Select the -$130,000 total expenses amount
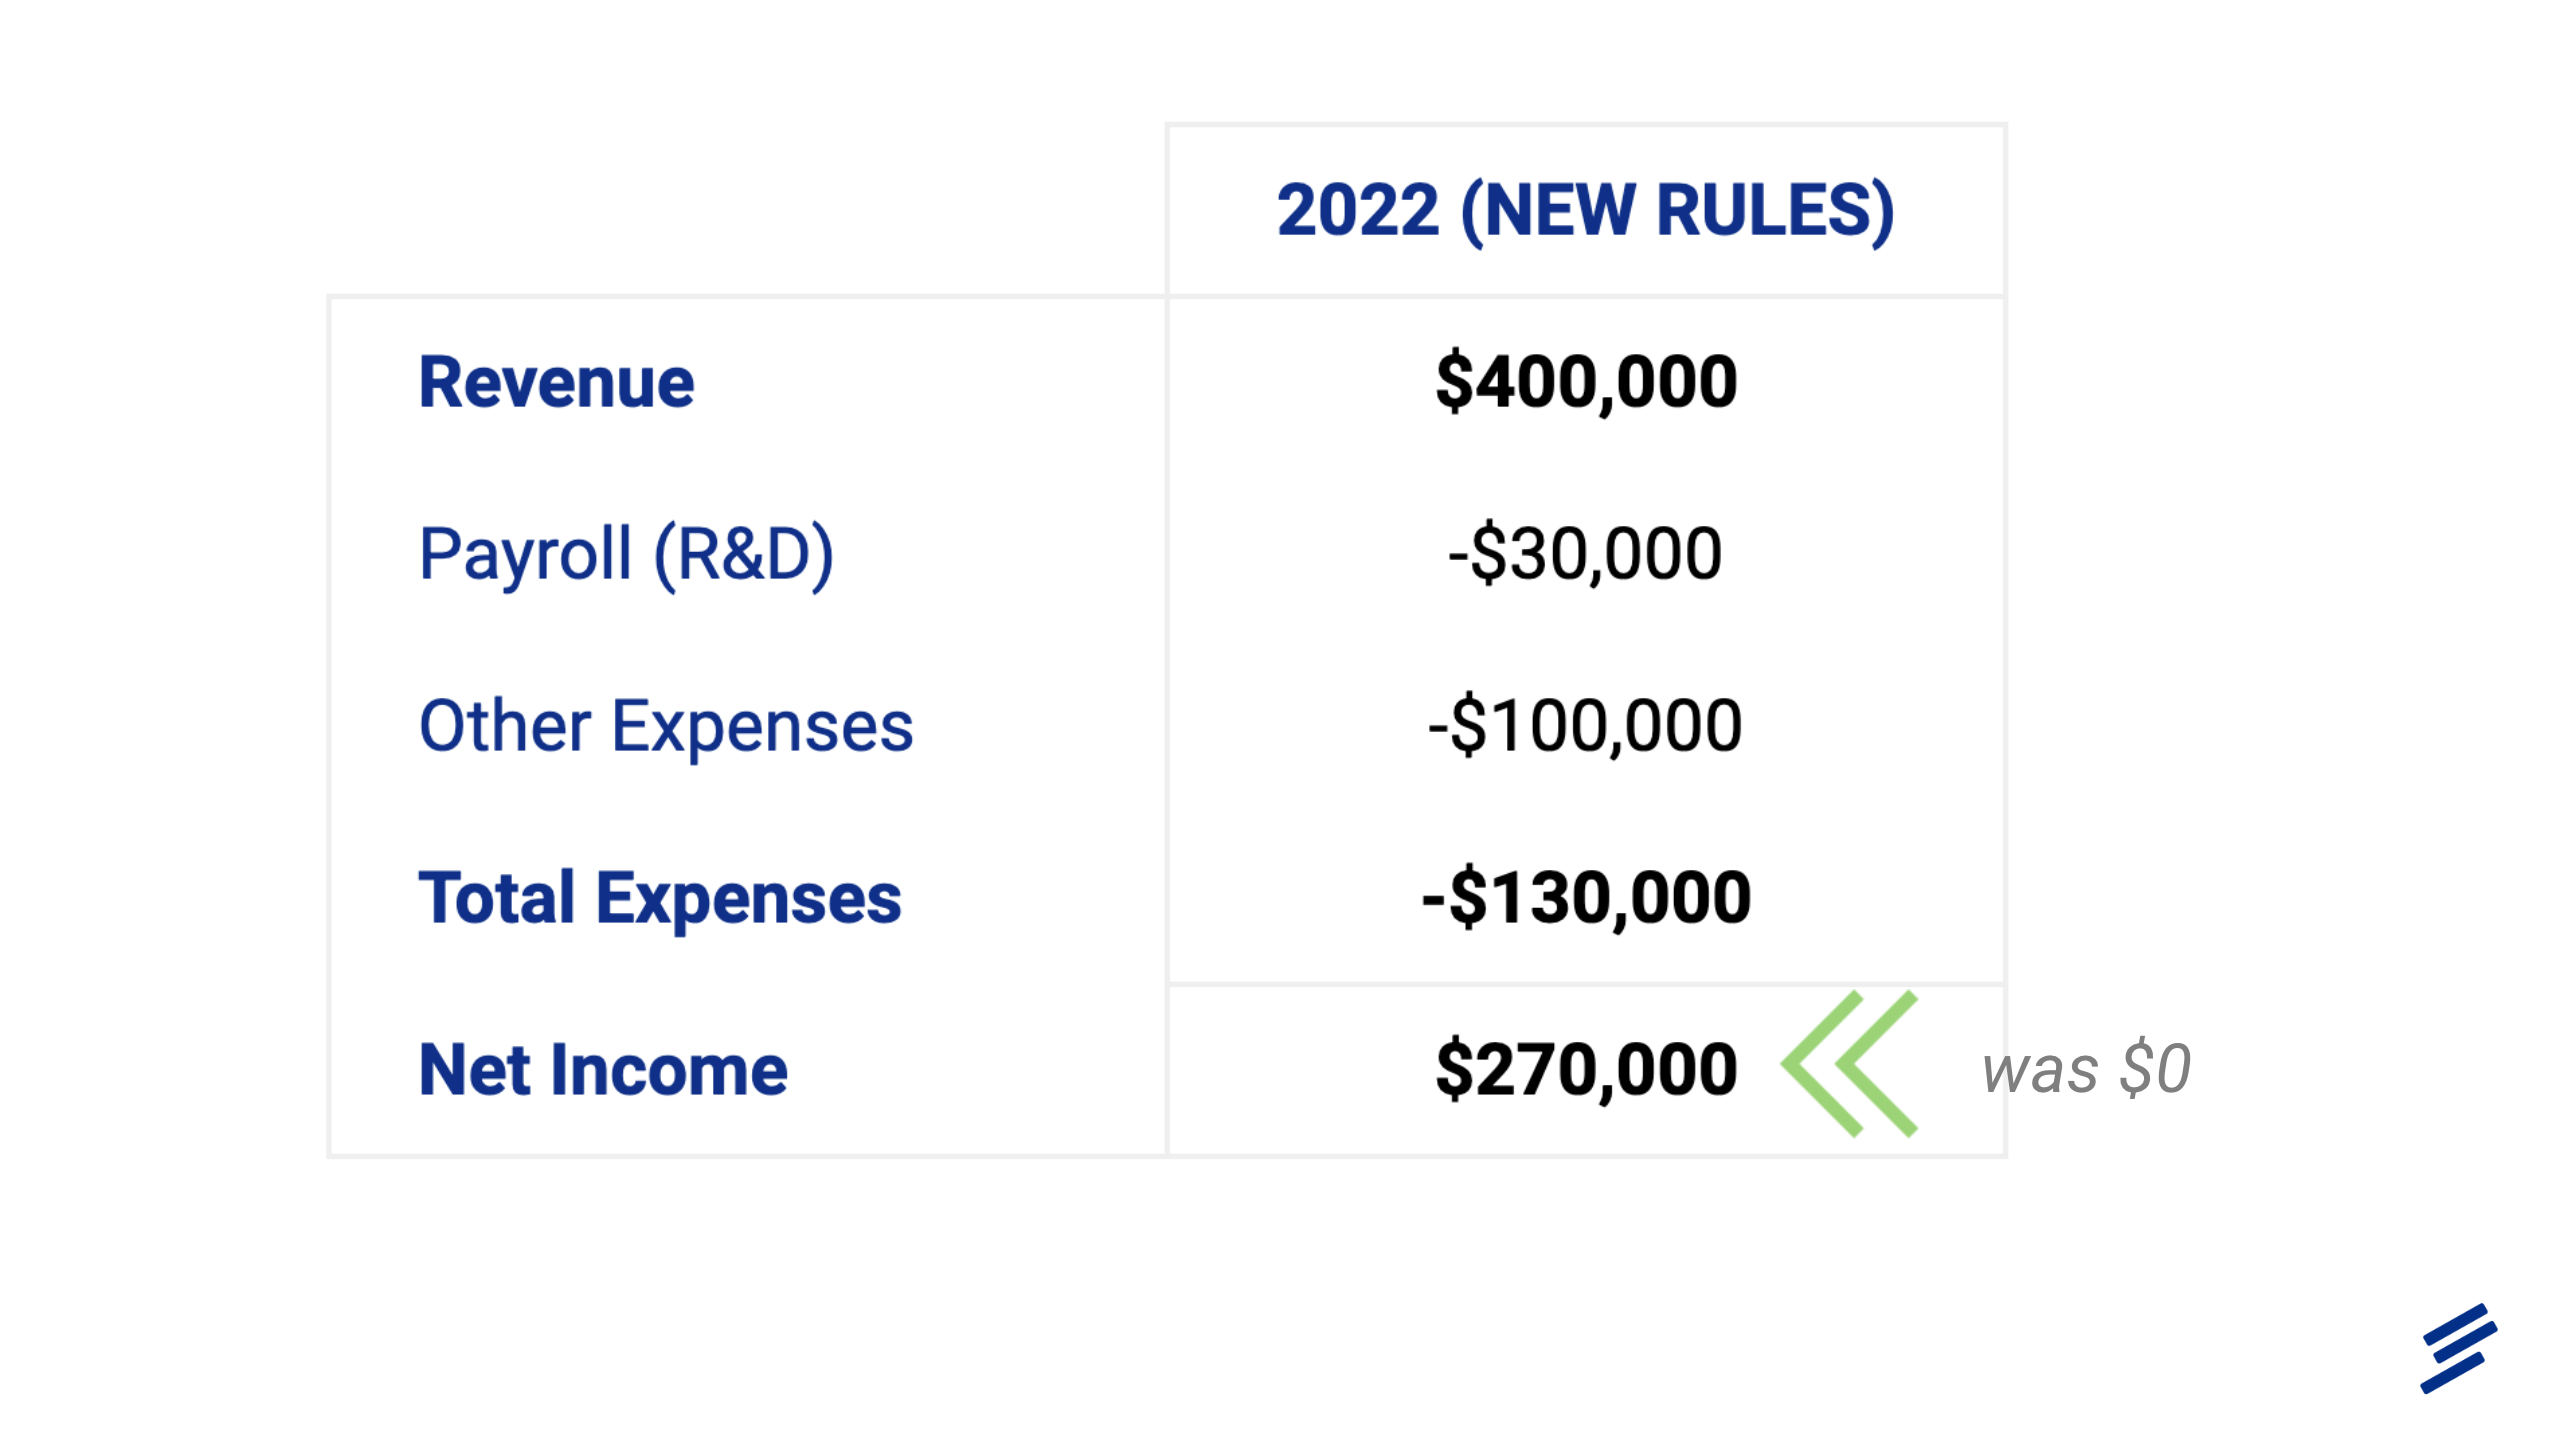This screenshot has height=1432, width=2562. coord(1586,898)
